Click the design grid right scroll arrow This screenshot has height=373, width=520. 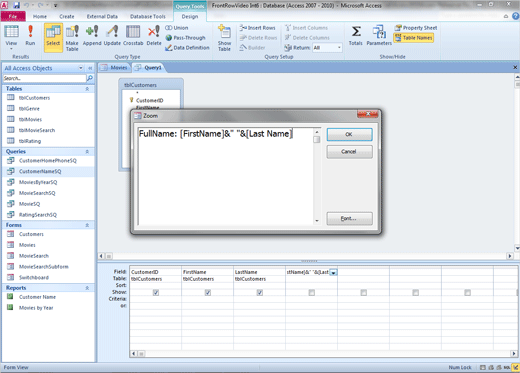click(514, 353)
